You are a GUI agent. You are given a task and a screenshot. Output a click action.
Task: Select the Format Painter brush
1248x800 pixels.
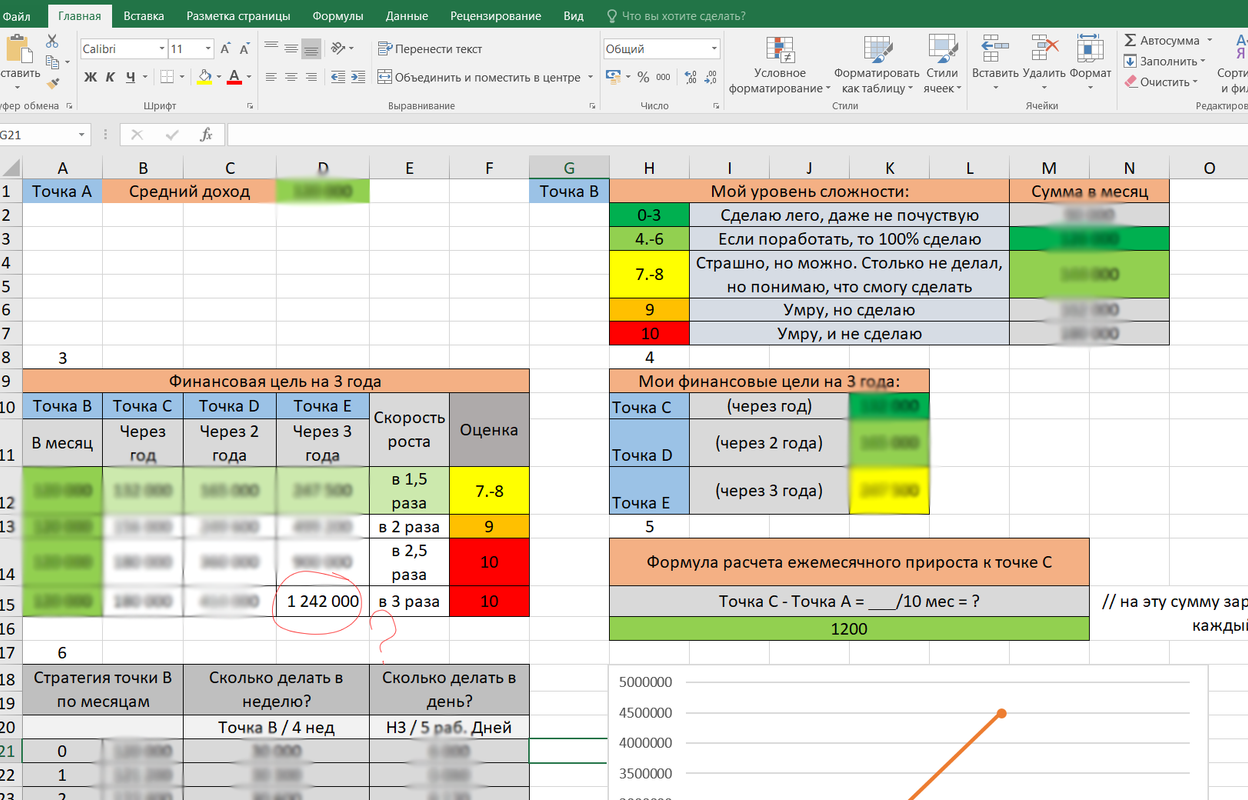(x=53, y=85)
